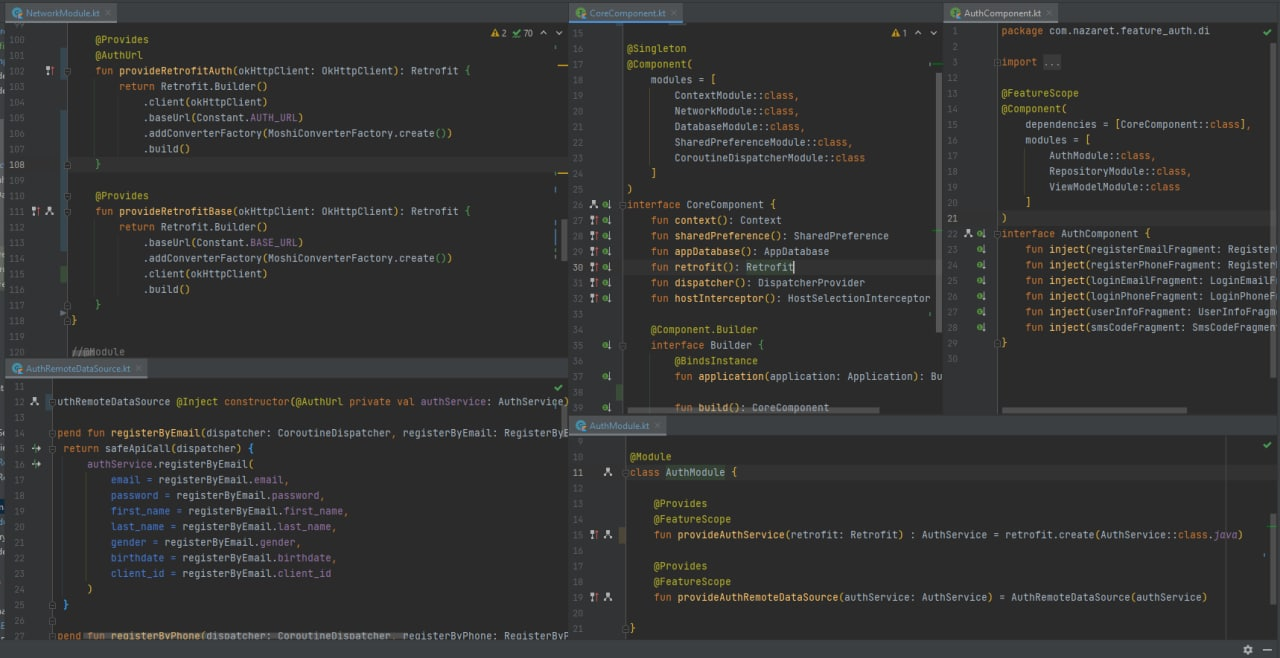The height and width of the screenshot is (658, 1280).
Task: Collapse the AuthComponent interface fold at line 22
Action: [x=997, y=233]
